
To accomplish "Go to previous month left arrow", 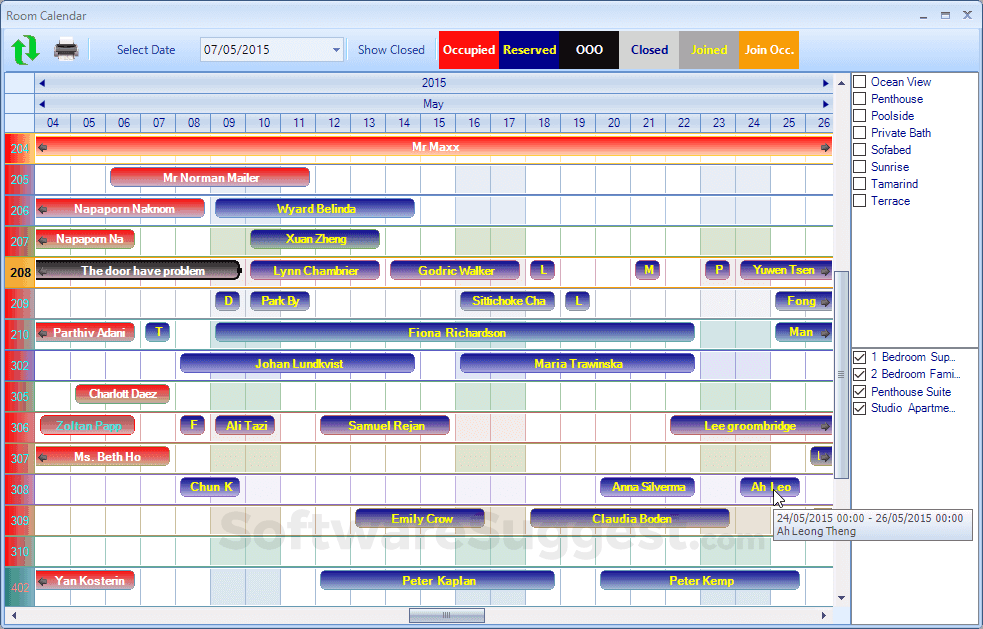I will click(x=42, y=104).
